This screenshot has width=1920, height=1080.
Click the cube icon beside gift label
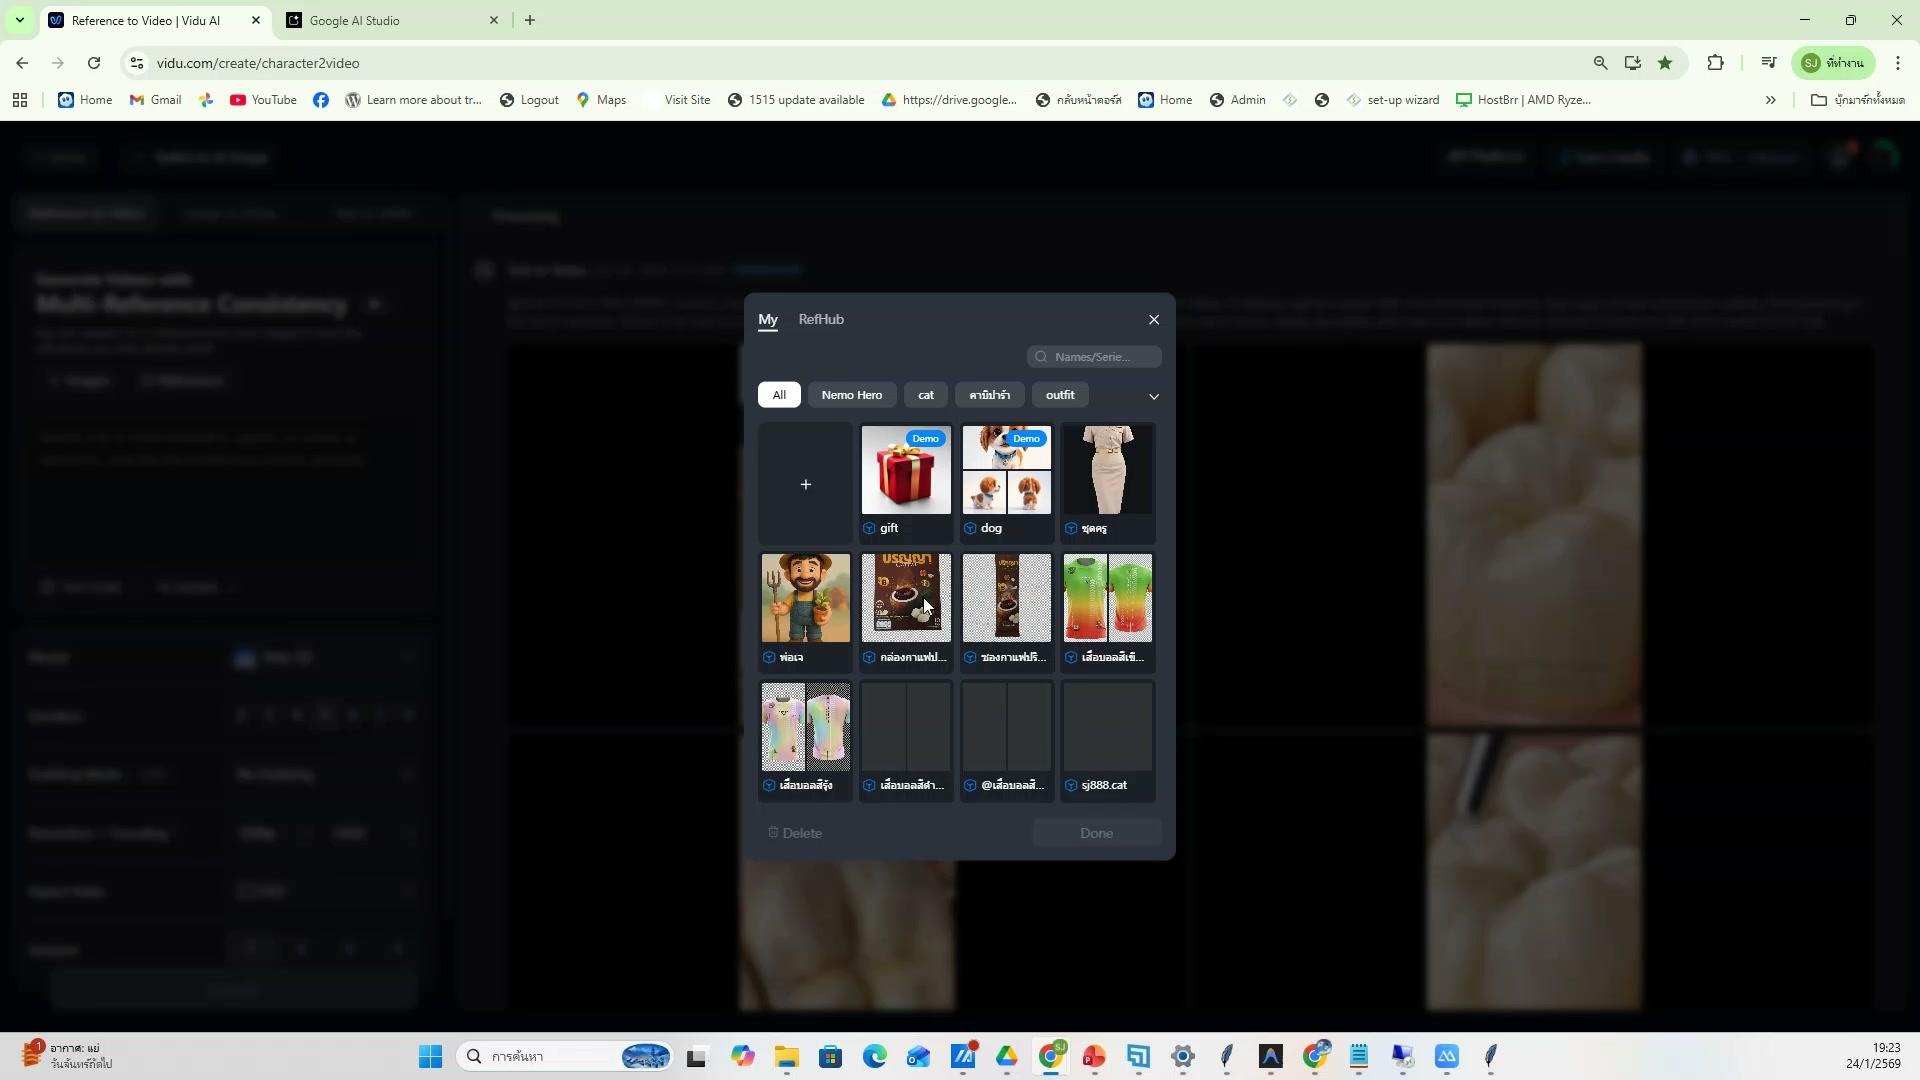[x=869, y=528]
